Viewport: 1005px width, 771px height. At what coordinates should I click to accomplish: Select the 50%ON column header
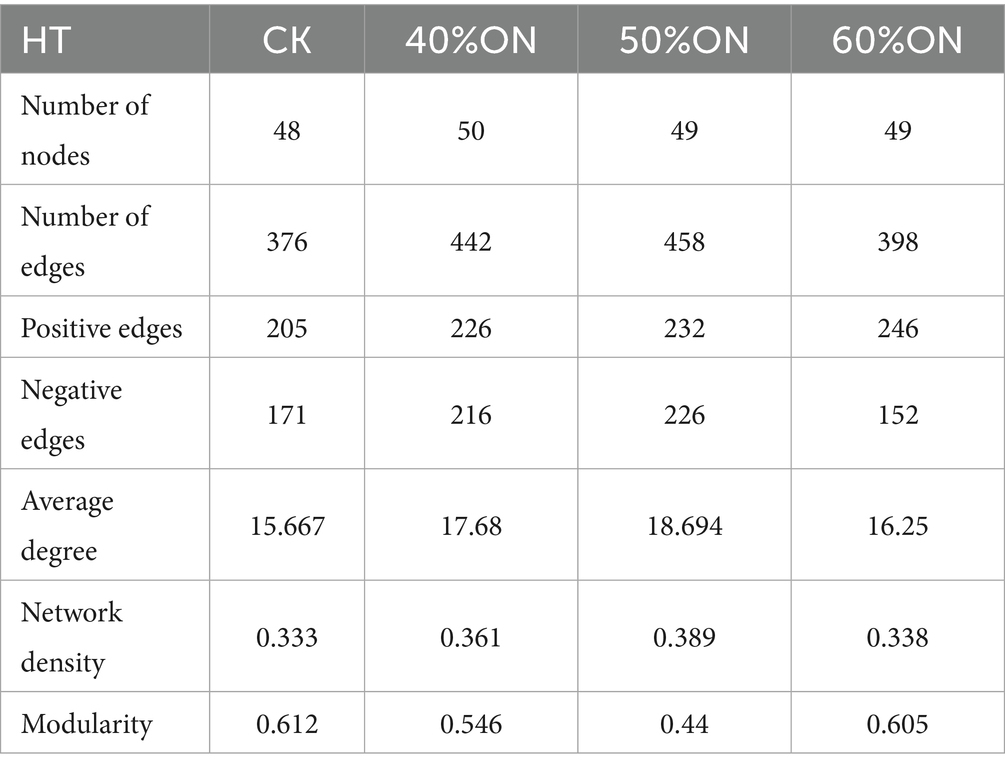click(684, 39)
